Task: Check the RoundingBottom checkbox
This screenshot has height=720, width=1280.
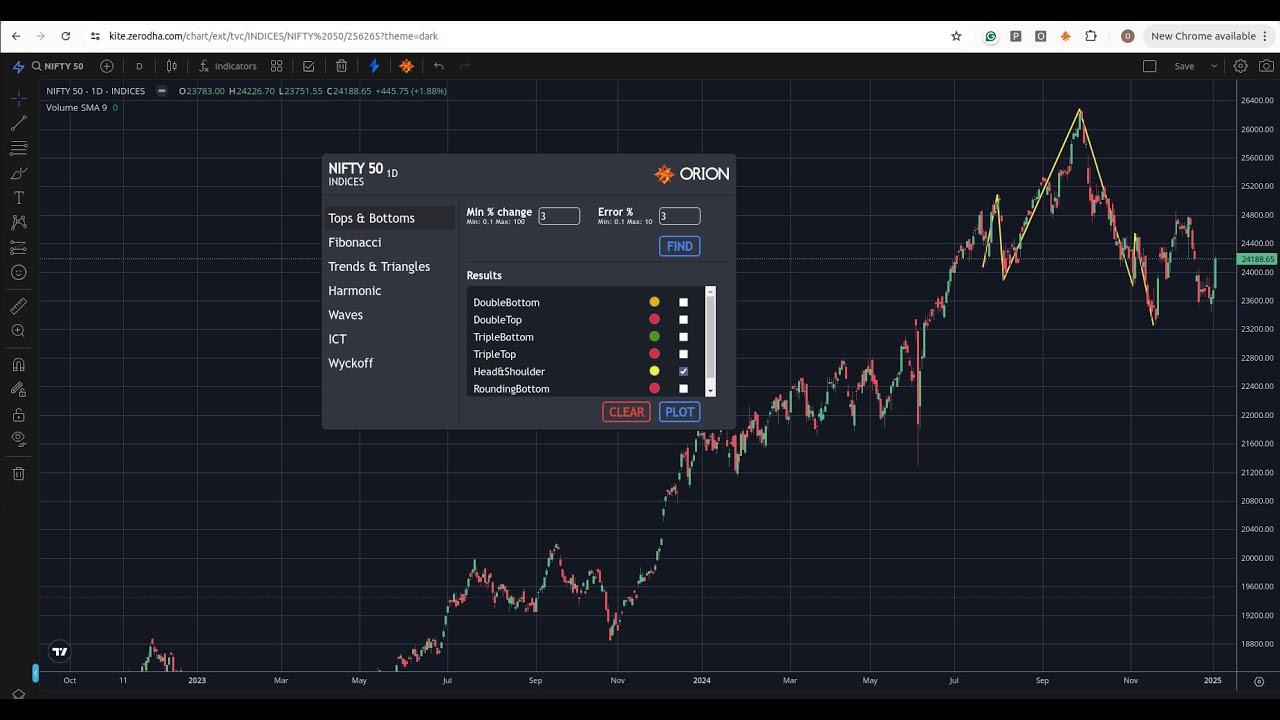Action: pyautogui.click(x=684, y=388)
